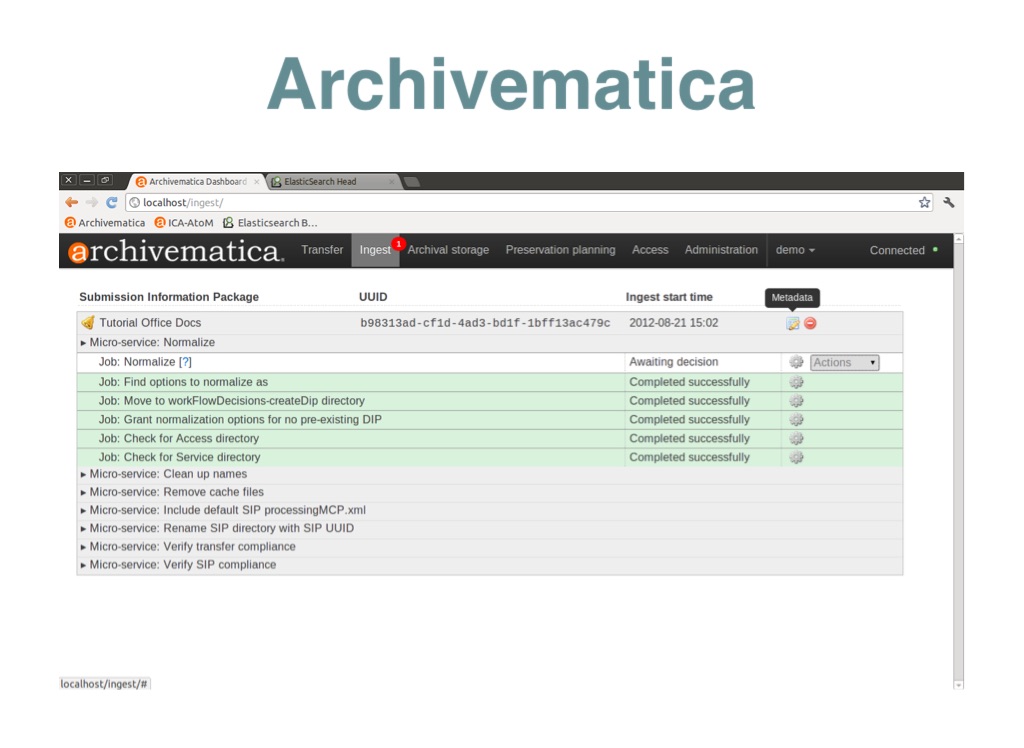Click the Metadata report icon

(792, 323)
